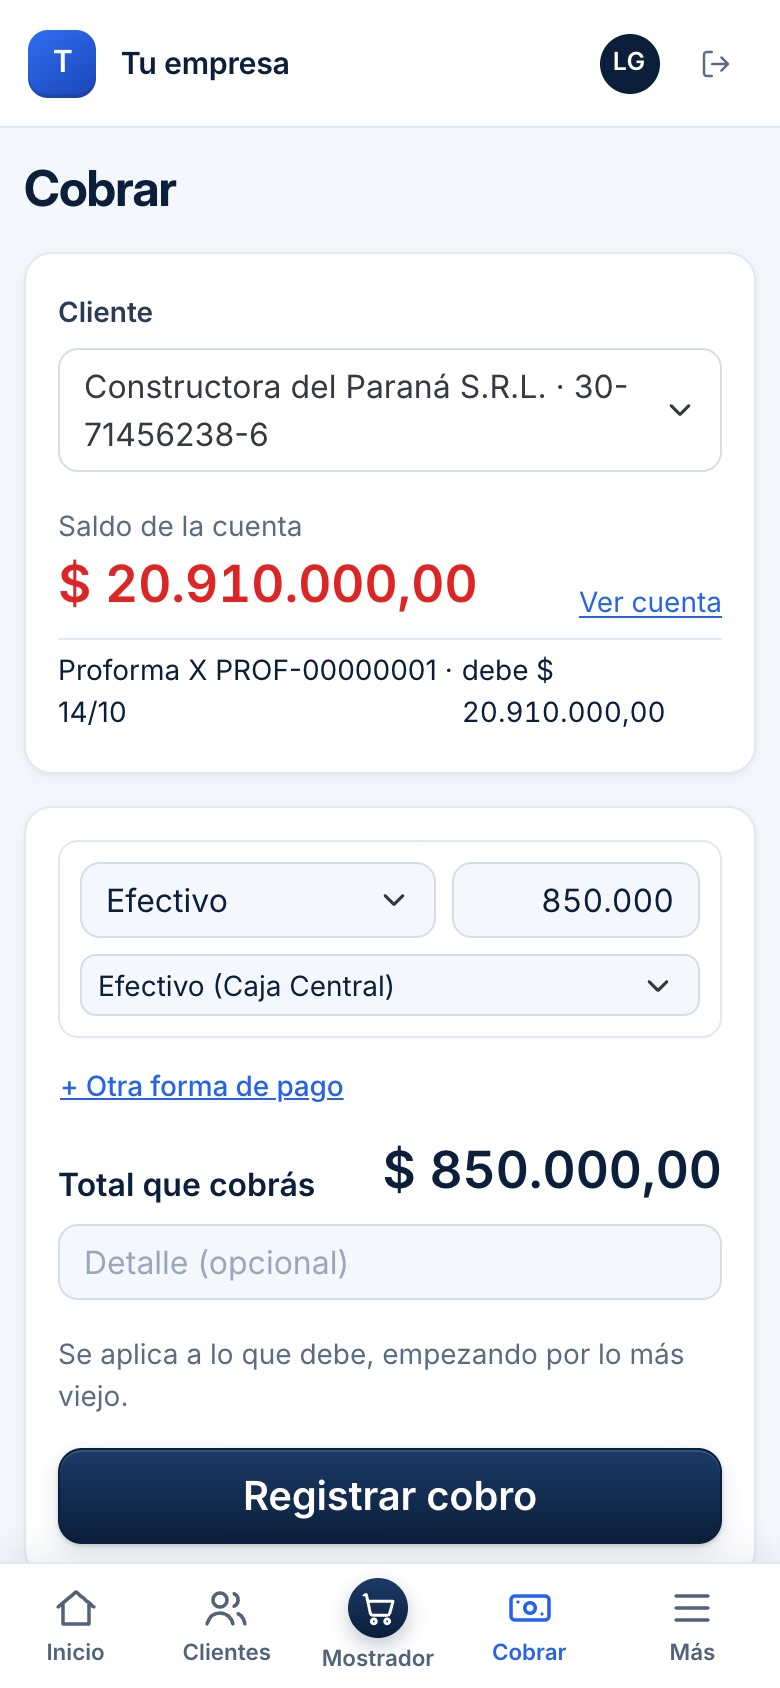The width and height of the screenshot is (780, 1688).
Task: Go to Inicio home icon
Action: point(76,1609)
